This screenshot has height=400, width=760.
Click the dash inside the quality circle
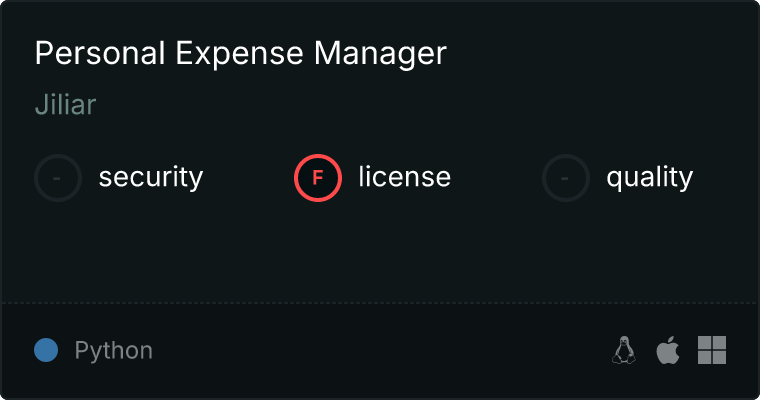[566, 178]
